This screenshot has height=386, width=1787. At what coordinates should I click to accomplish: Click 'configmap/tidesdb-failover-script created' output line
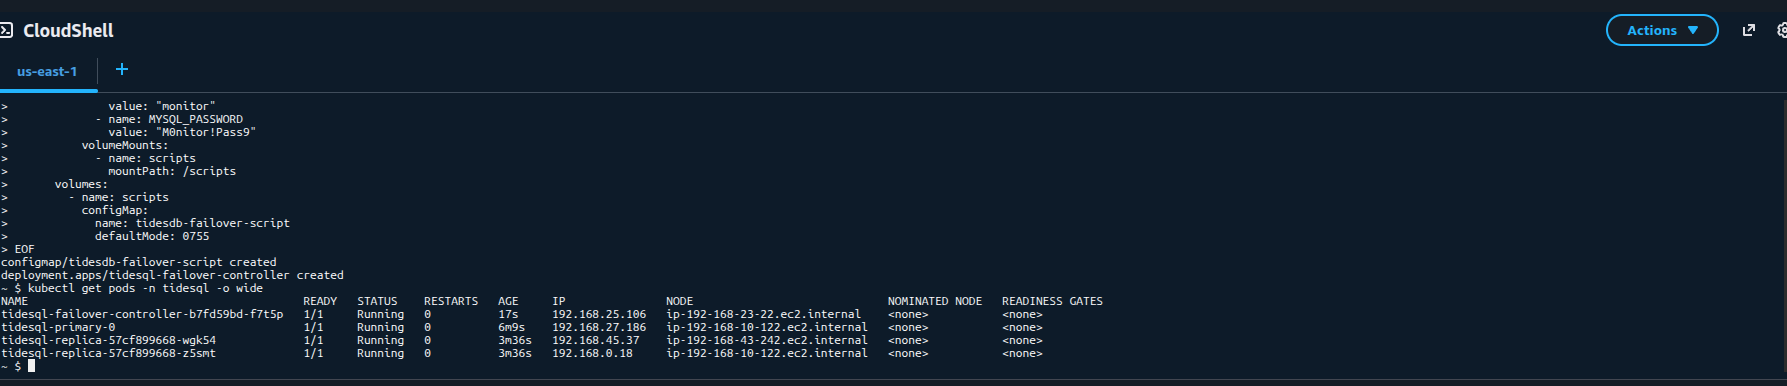click(139, 262)
